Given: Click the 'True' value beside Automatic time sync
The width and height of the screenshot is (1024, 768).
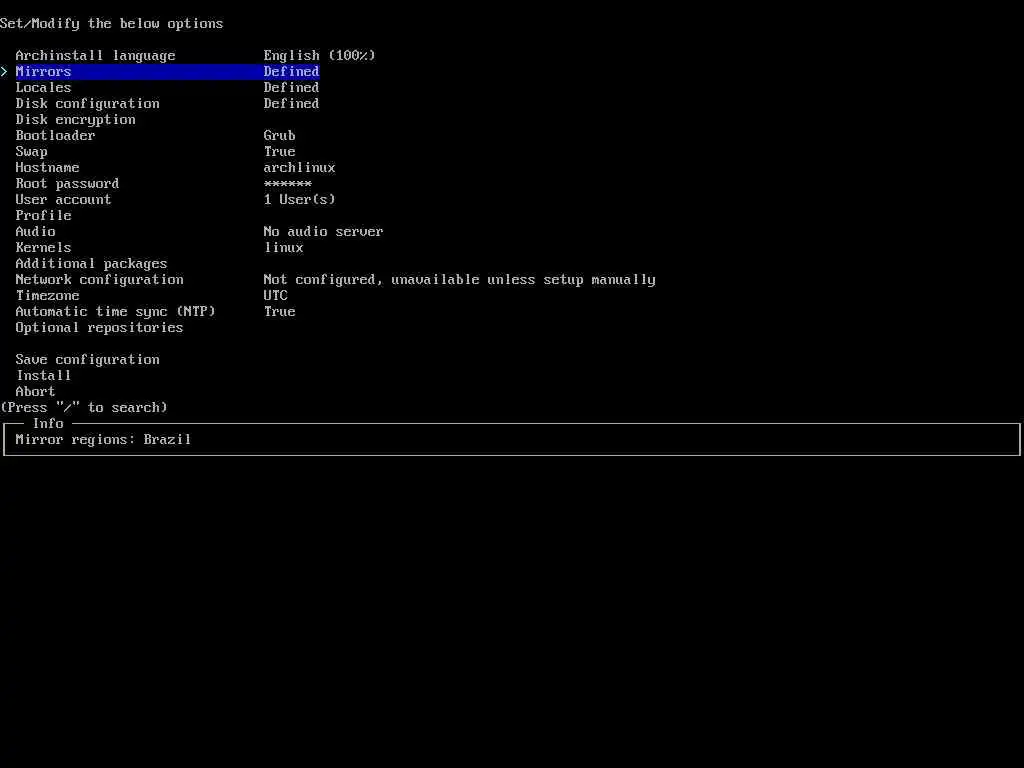Looking at the screenshot, I should coord(280,312).
